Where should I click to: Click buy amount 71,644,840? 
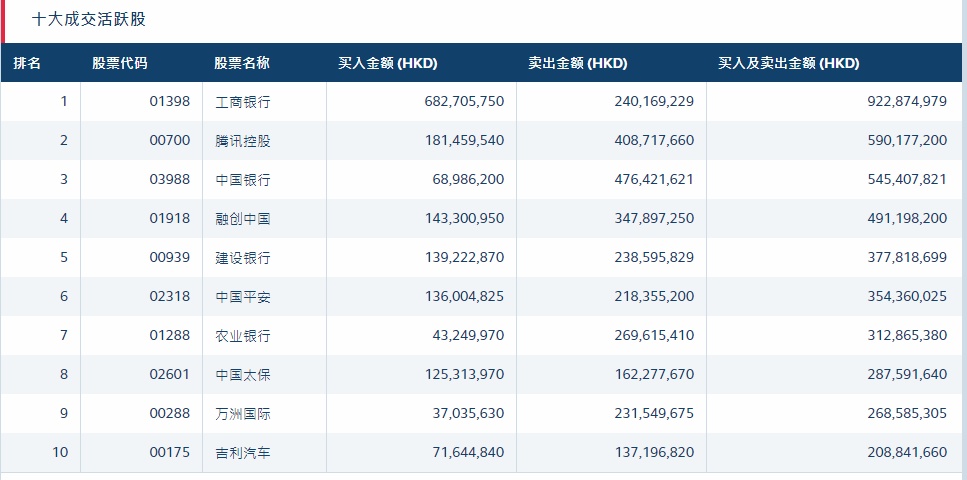point(469,452)
